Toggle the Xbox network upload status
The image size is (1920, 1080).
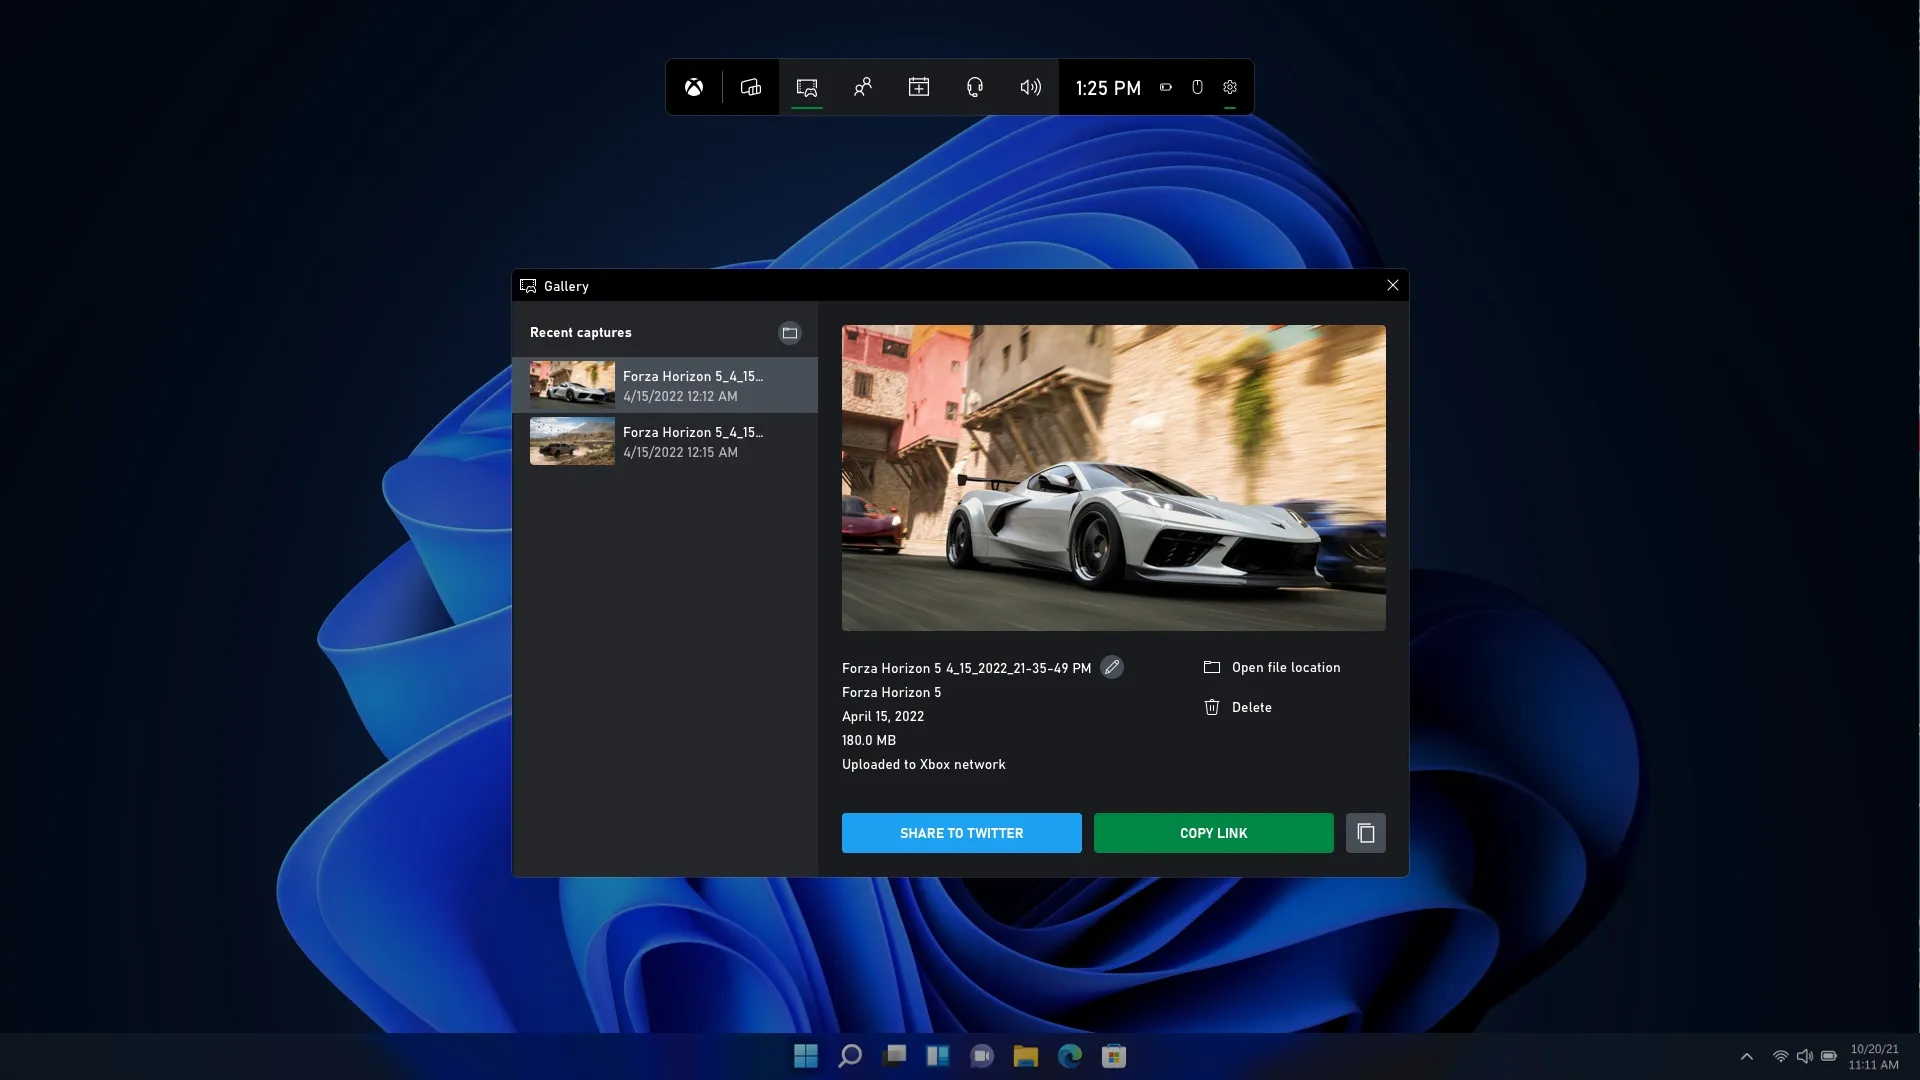[923, 764]
